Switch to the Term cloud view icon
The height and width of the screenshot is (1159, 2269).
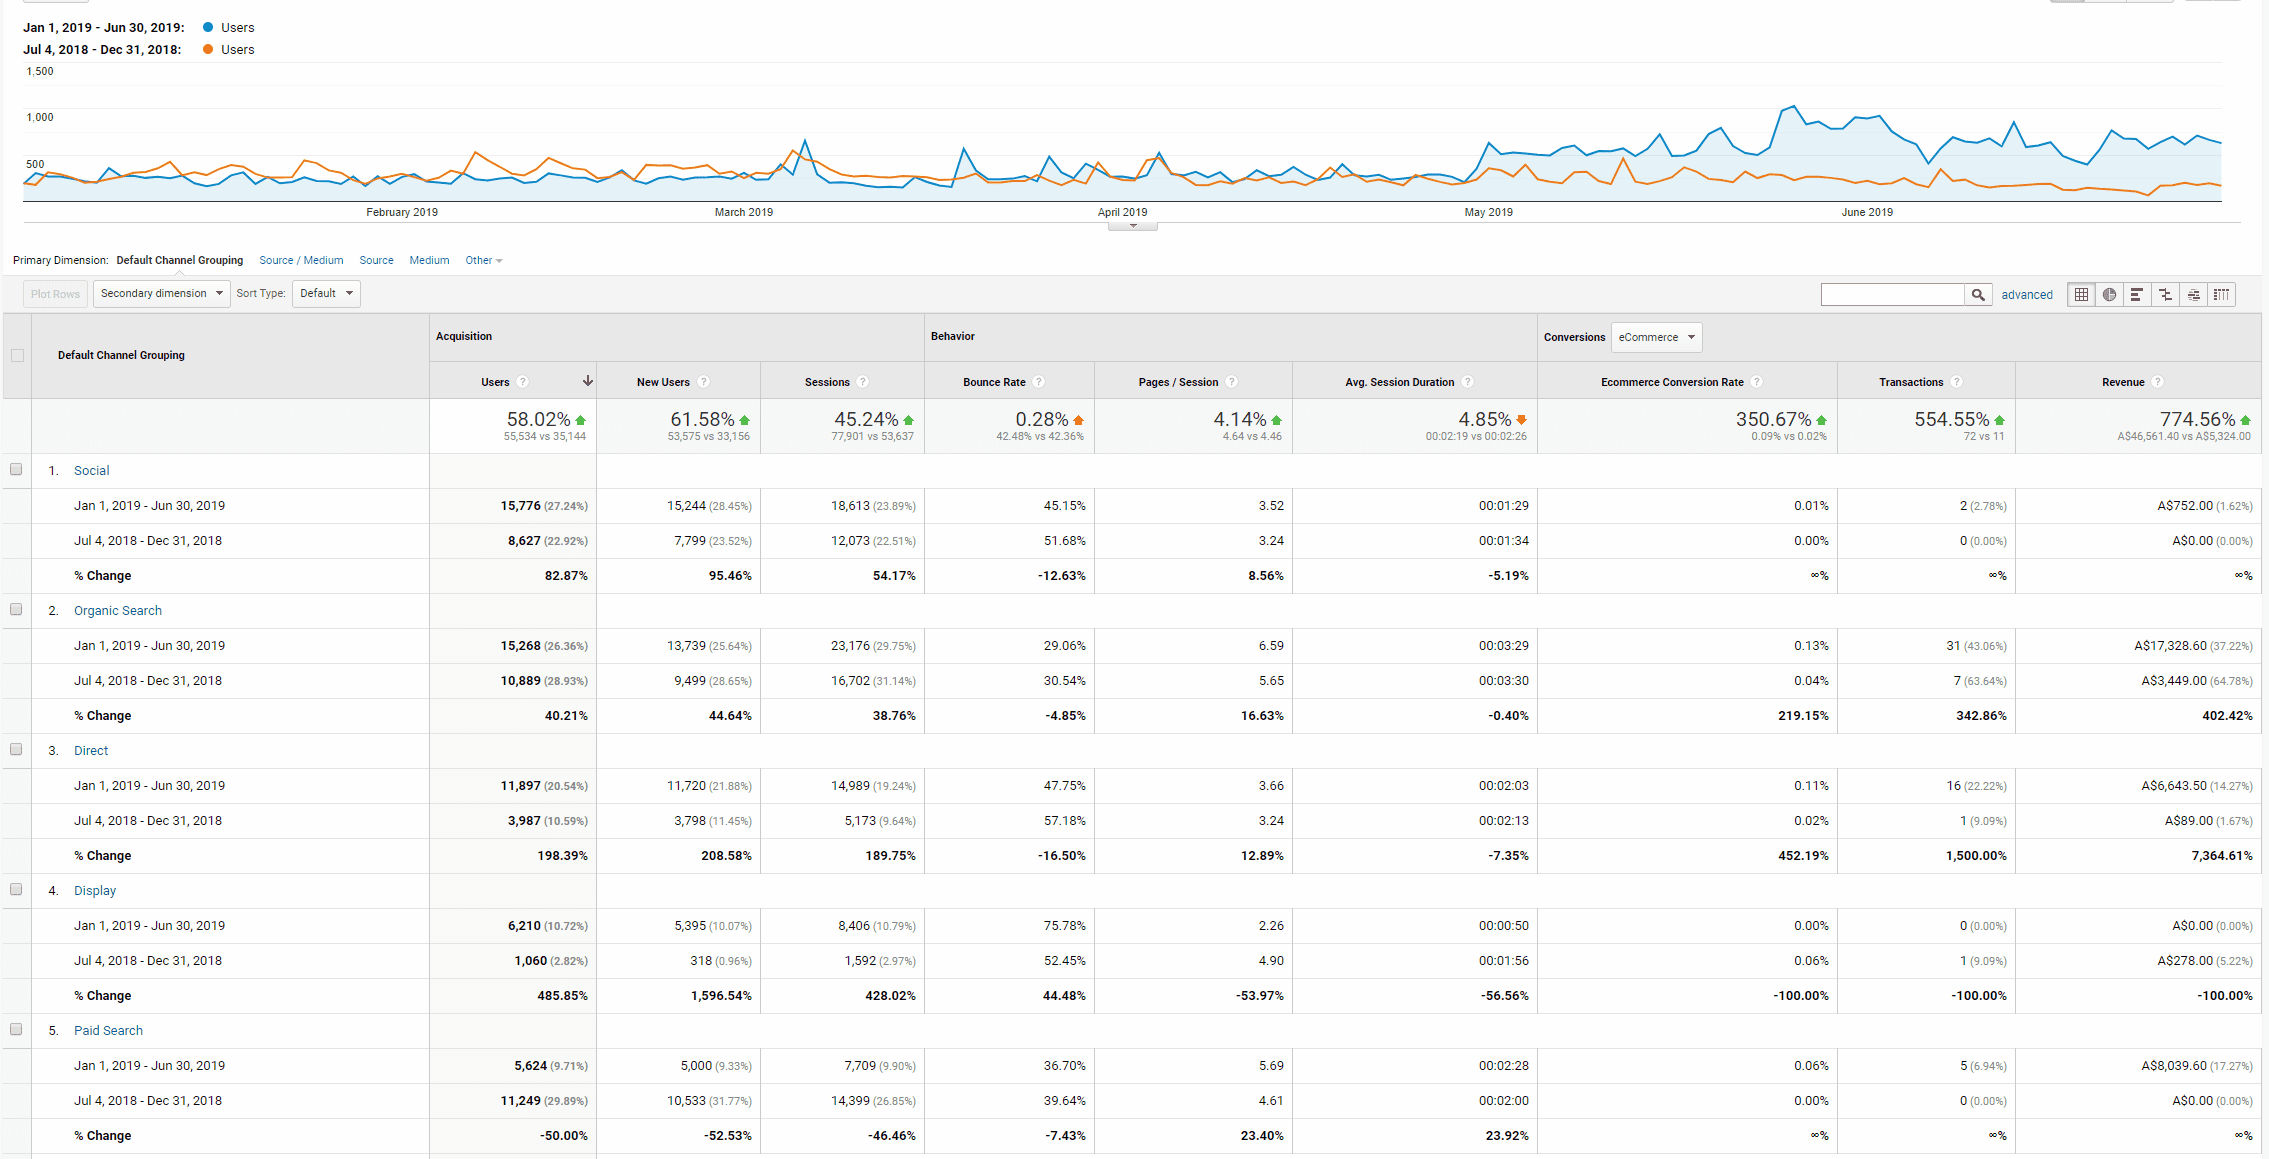pos(2193,295)
